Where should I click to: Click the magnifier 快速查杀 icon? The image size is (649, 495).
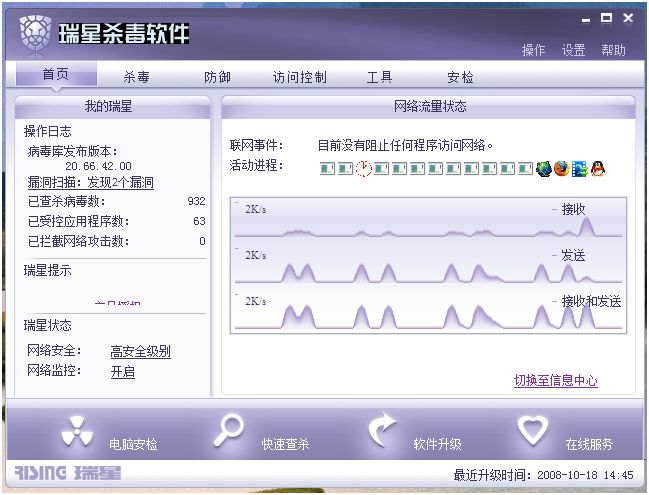click(x=228, y=430)
